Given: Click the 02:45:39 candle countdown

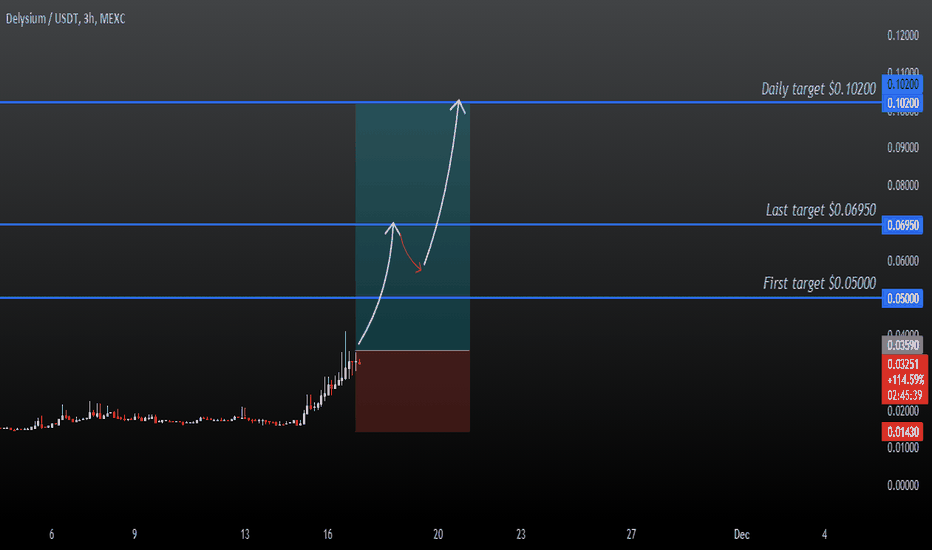Looking at the screenshot, I should (905, 395).
